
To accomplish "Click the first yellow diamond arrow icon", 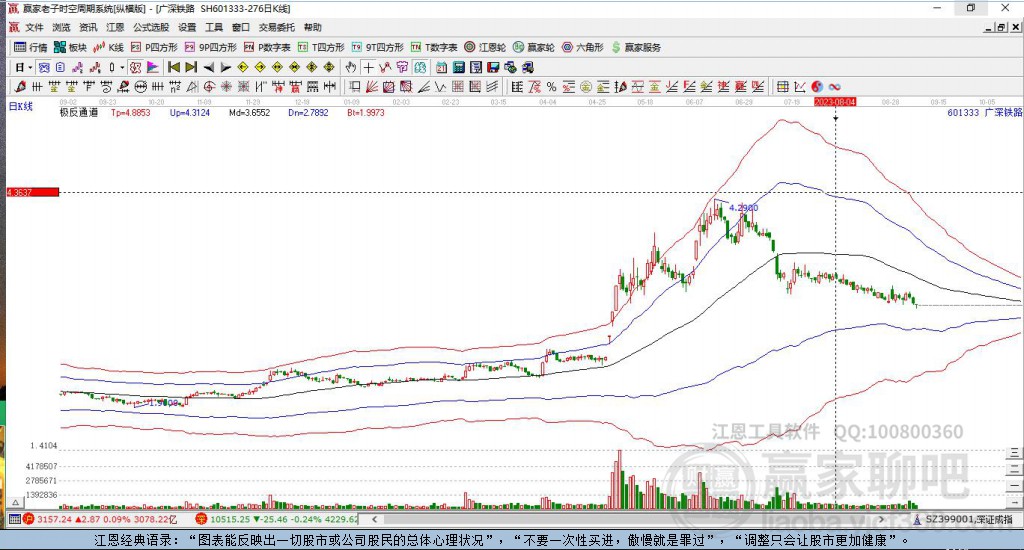I will (x=242, y=67).
